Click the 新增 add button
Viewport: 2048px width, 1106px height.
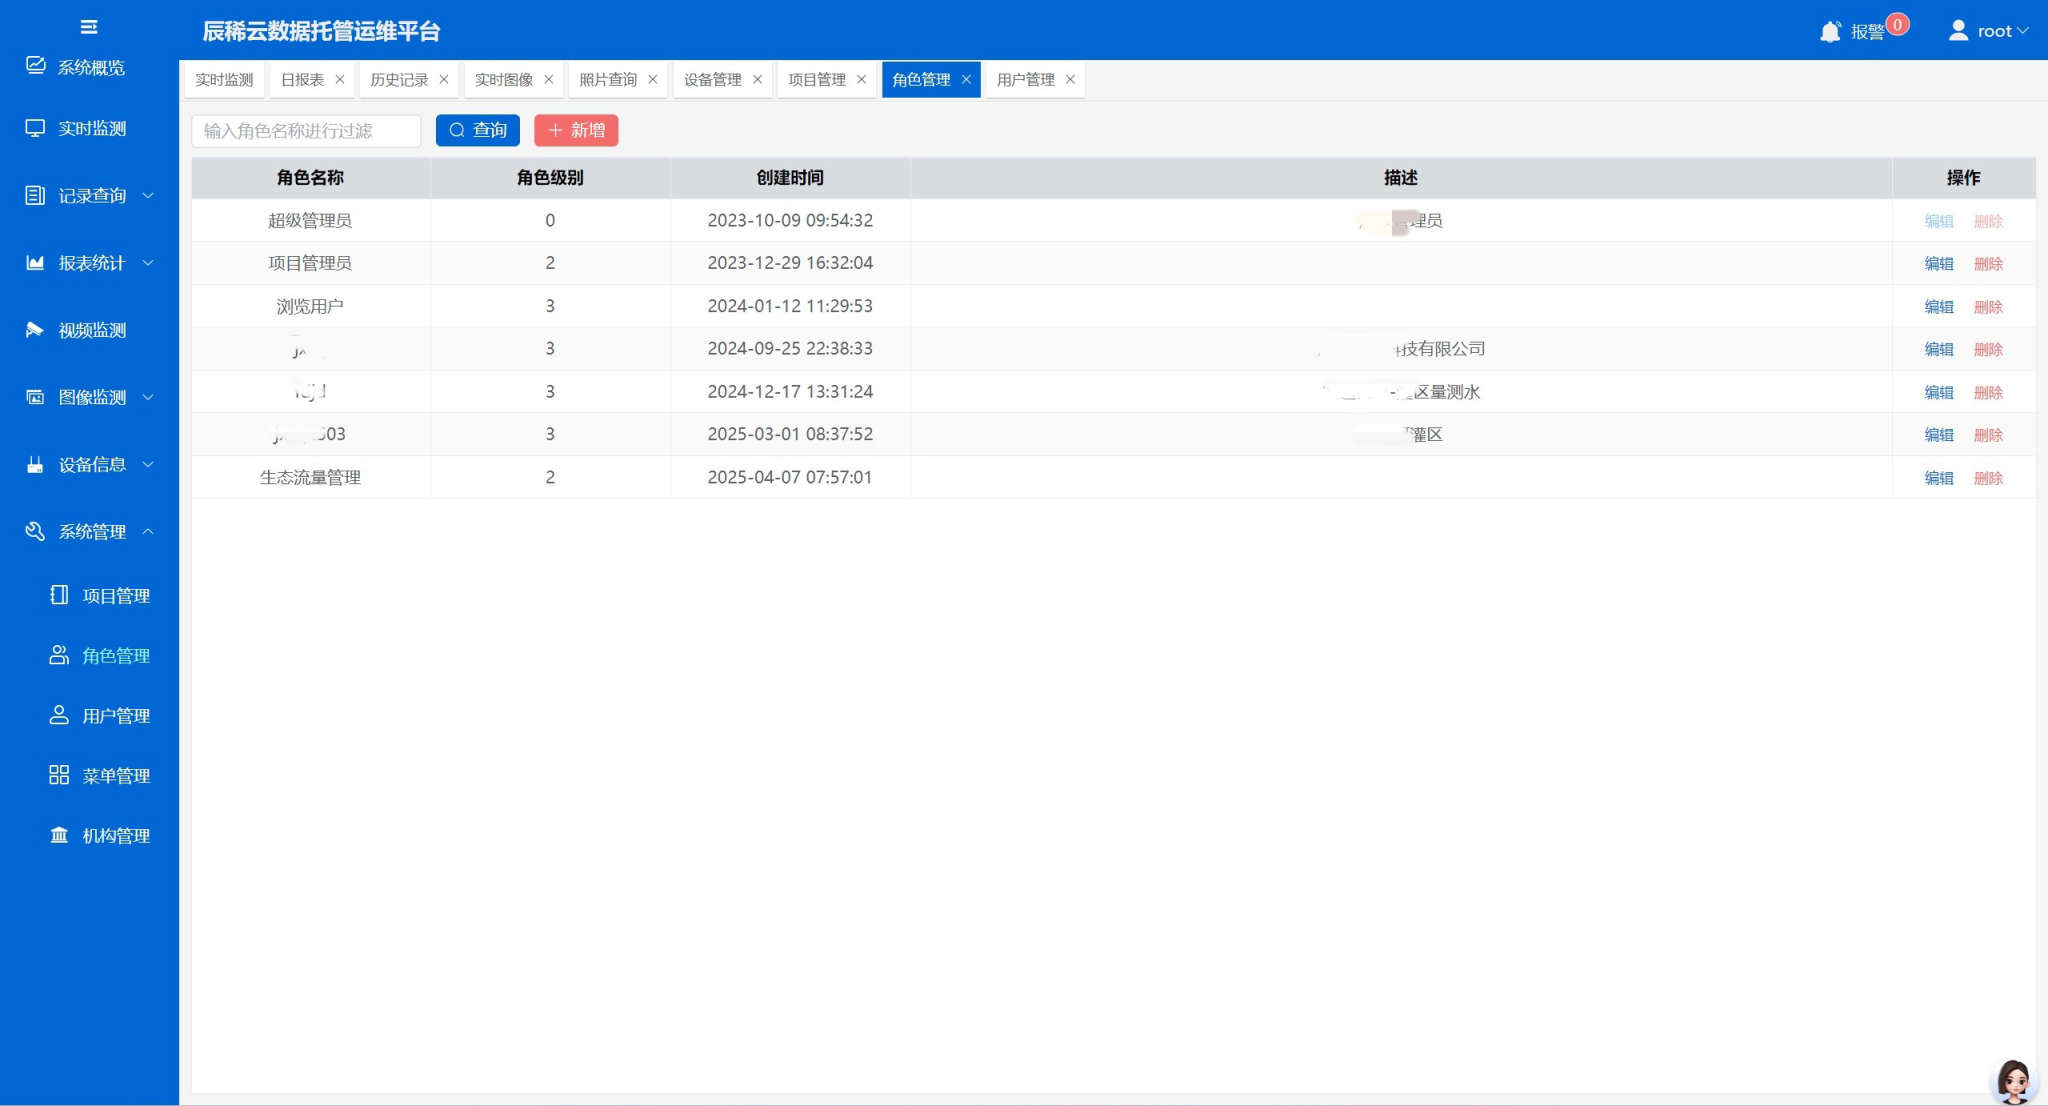576,130
